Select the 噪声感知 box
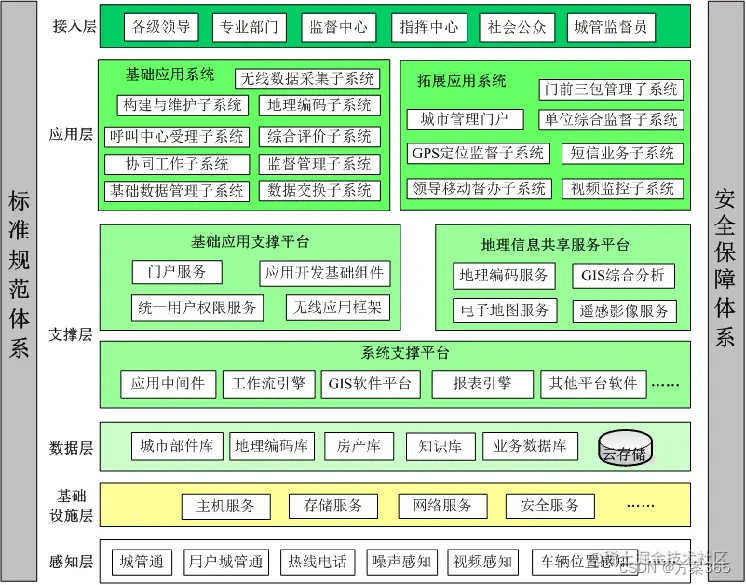Screen dimensions: 746x585 click(x=402, y=562)
